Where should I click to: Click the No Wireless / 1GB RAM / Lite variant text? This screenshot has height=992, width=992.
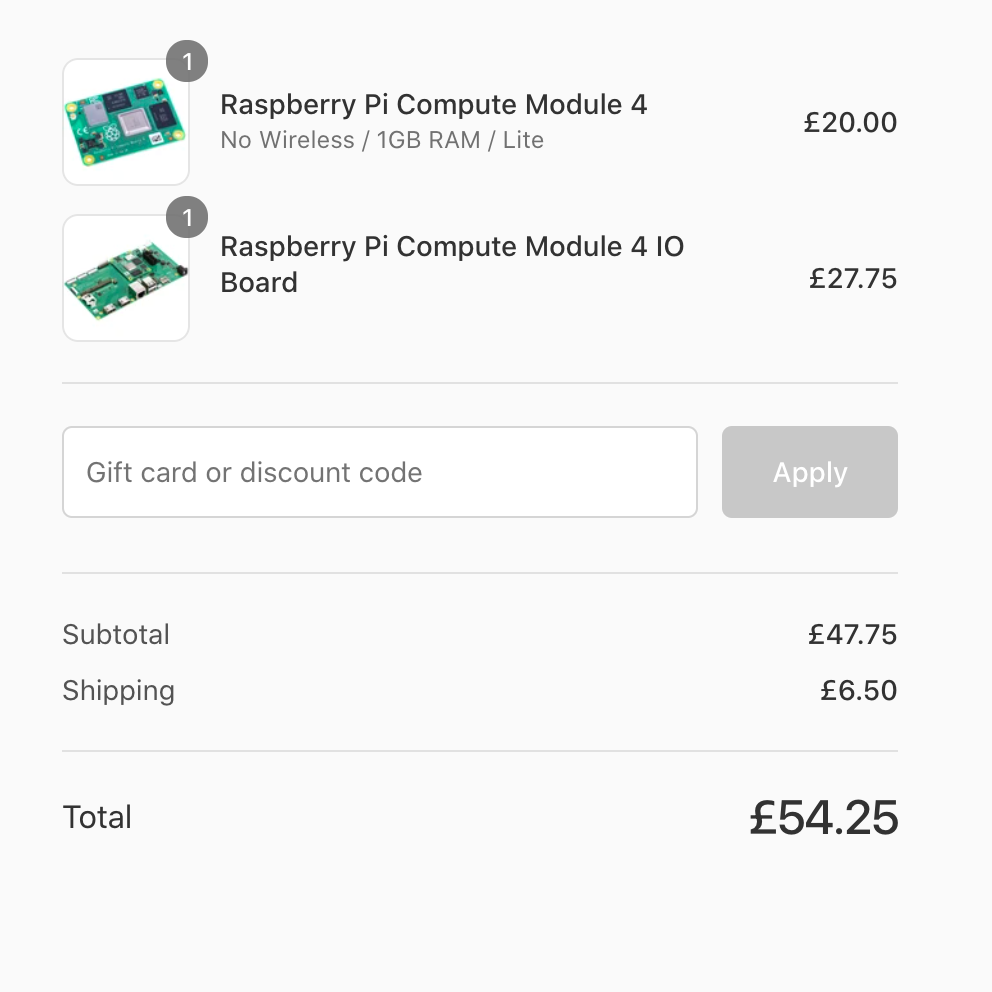381,140
